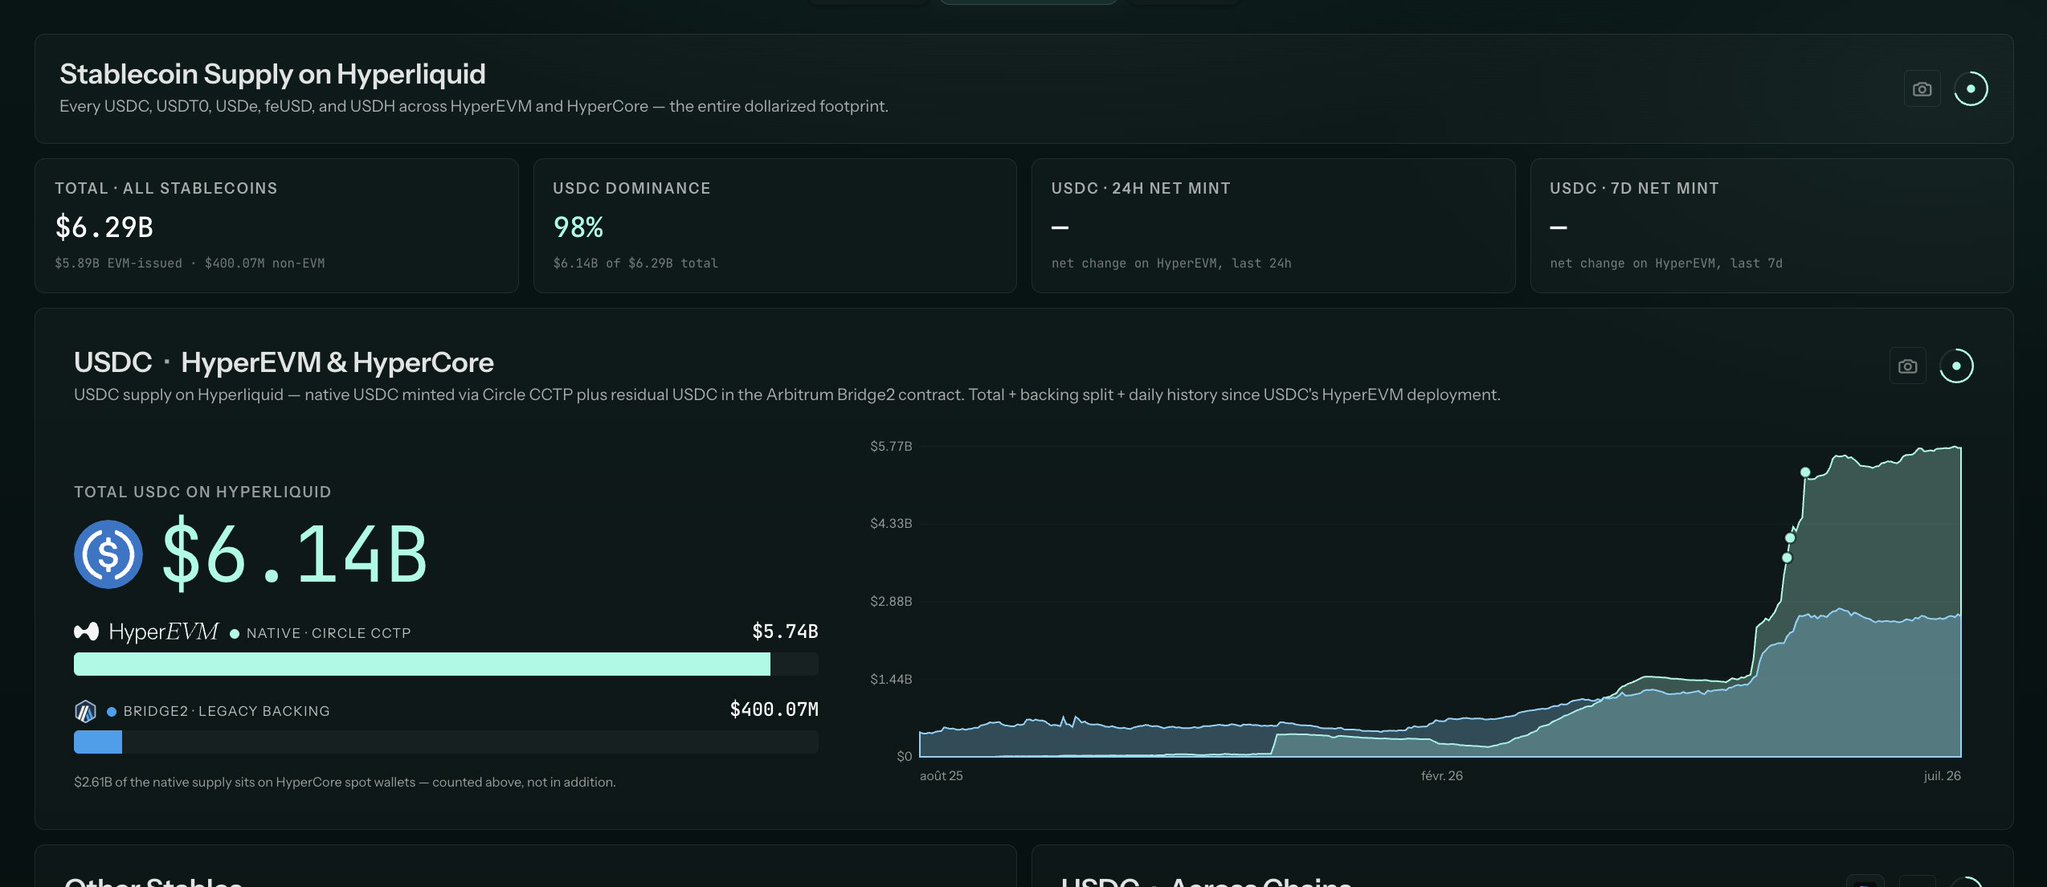Click '$6.14B of $6.29B total' text
Image resolution: width=2047 pixels, height=887 pixels.
pyautogui.click(x=636, y=263)
